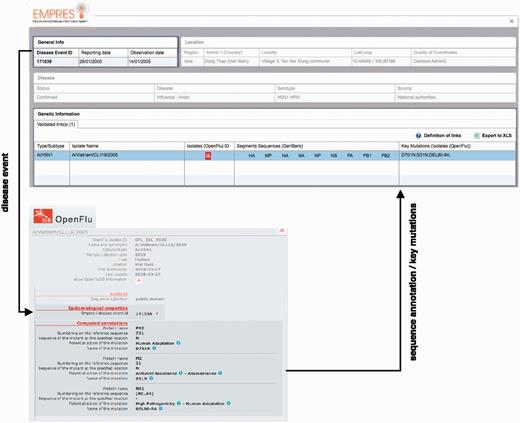The width and height of the screenshot is (520, 423).
Task: Collapse the OpenFlu isolate panel with red arrow
Action: coord(282,230)
